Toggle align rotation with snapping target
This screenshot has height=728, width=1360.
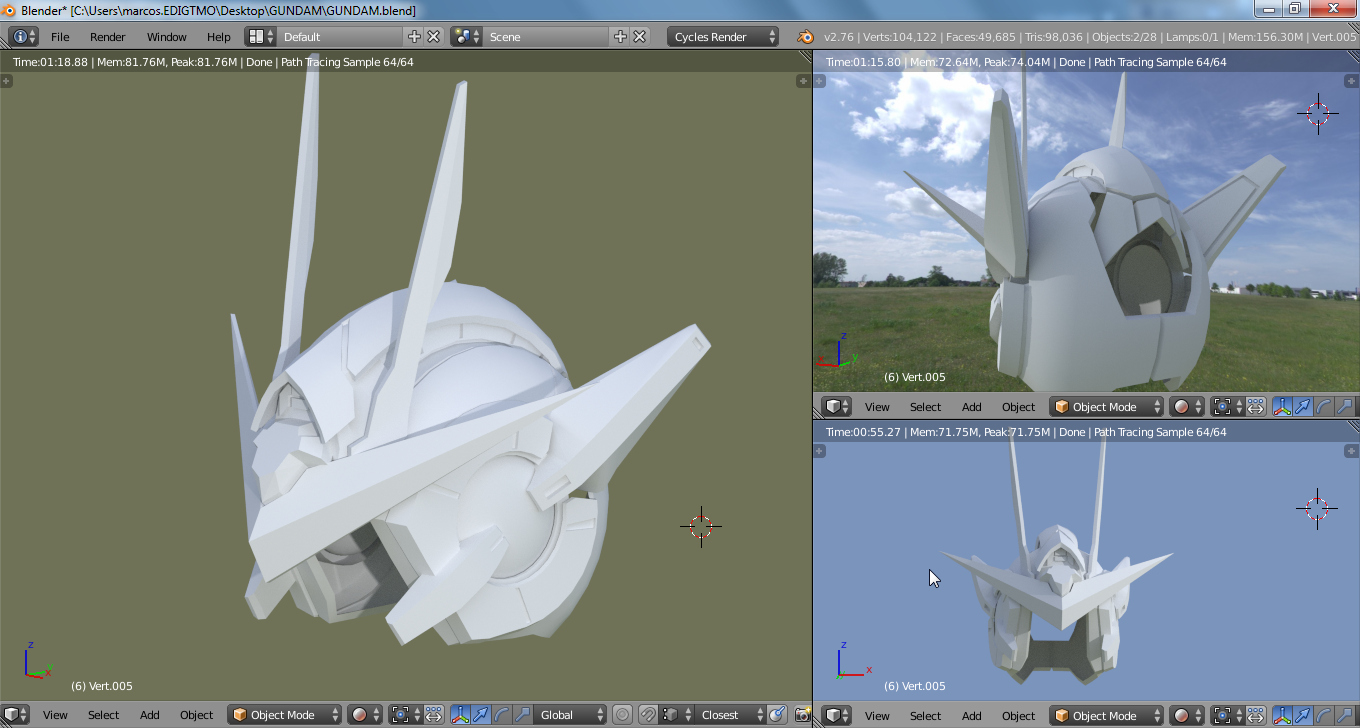(778, 715)
